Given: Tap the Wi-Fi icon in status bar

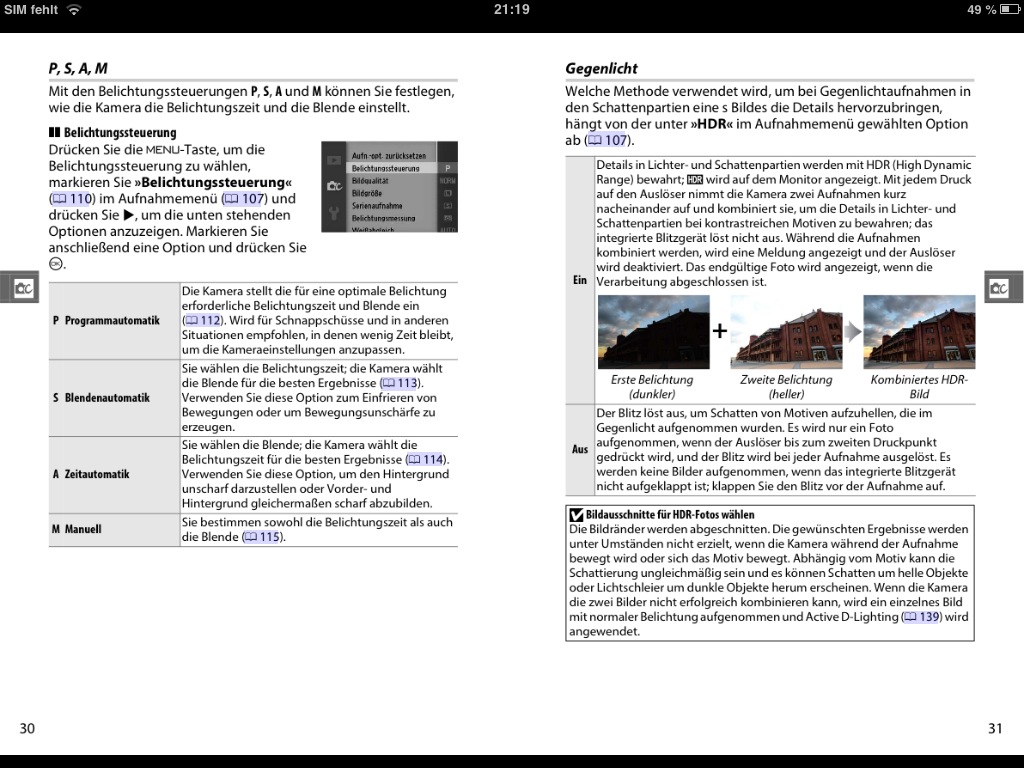Looking at the screenshot, I should point(74,10).
